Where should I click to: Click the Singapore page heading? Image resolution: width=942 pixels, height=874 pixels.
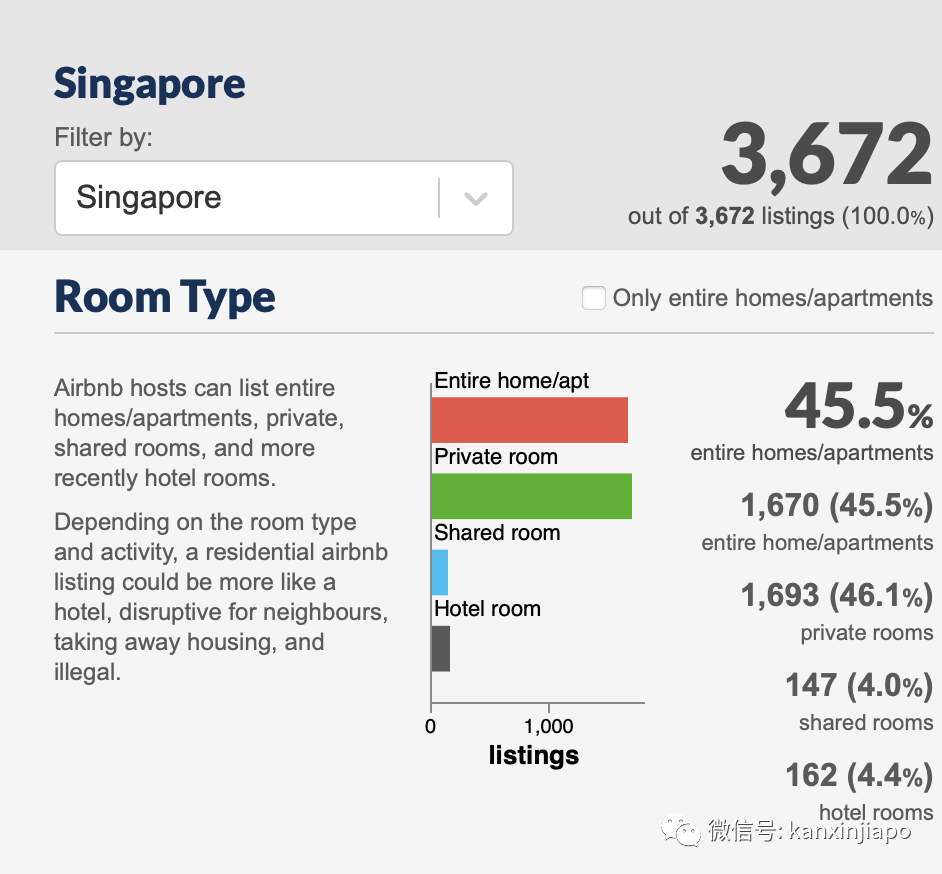pyautogui.click(x=149, y=83)
